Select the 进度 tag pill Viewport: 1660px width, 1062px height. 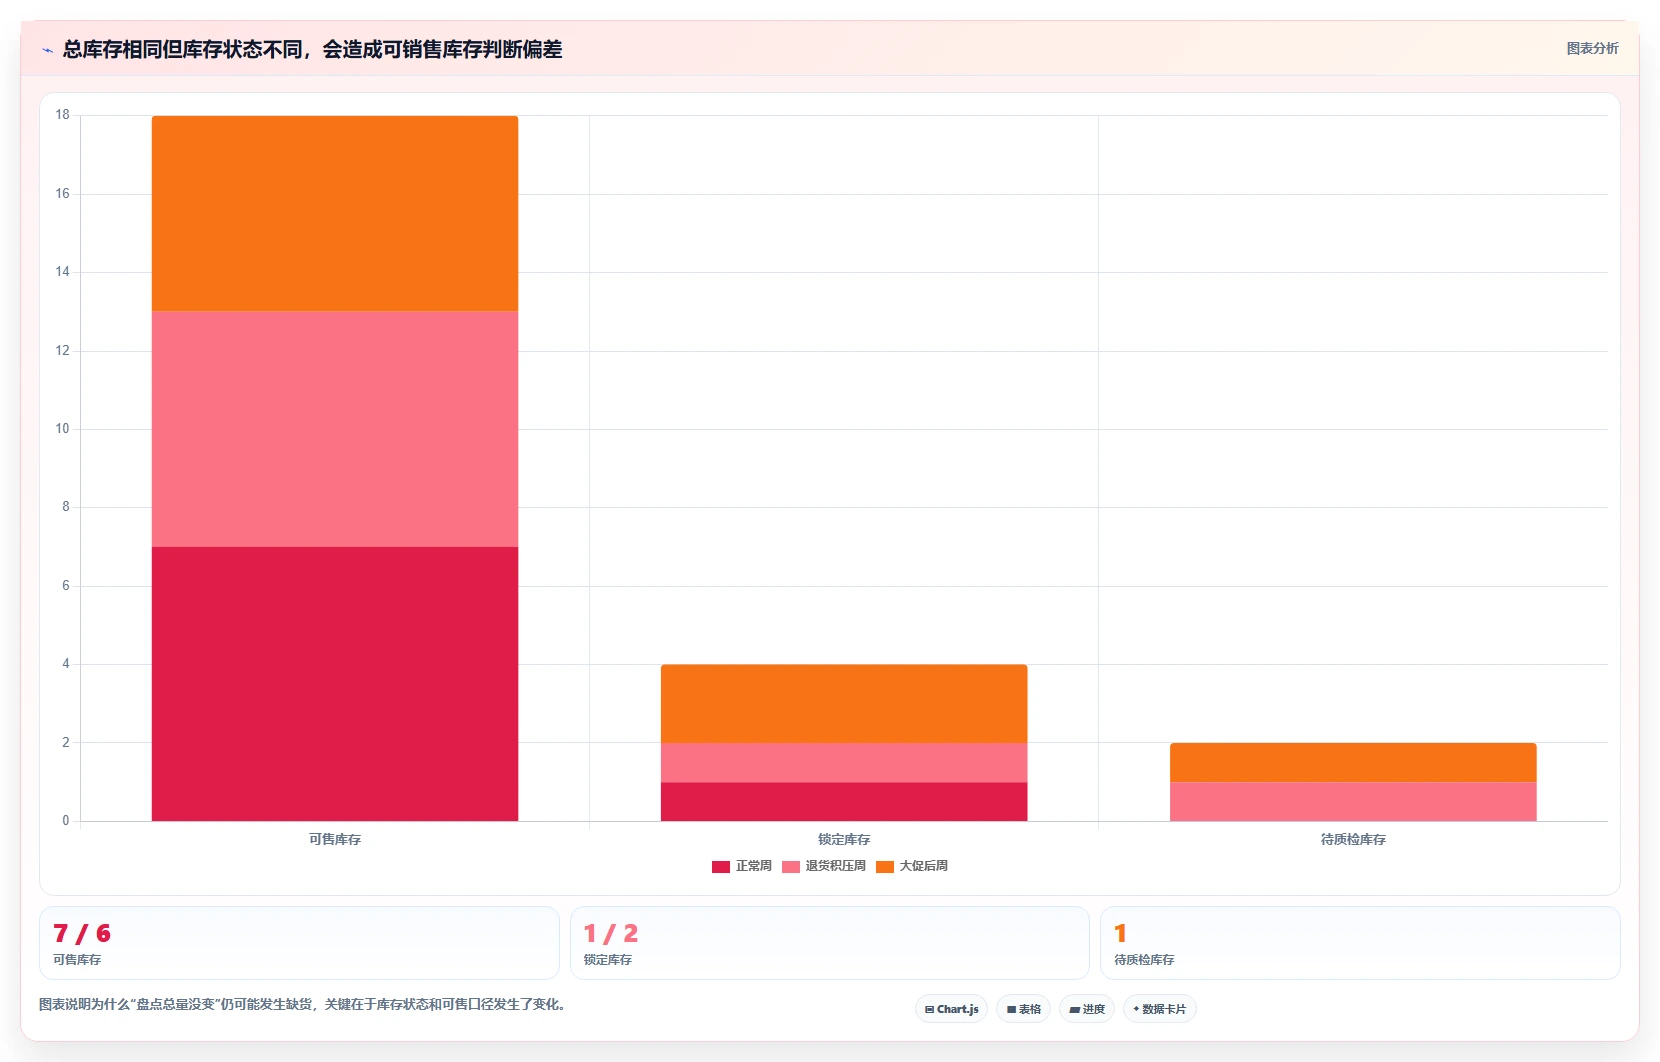pyautogui.click(x=1087, y=1009)
